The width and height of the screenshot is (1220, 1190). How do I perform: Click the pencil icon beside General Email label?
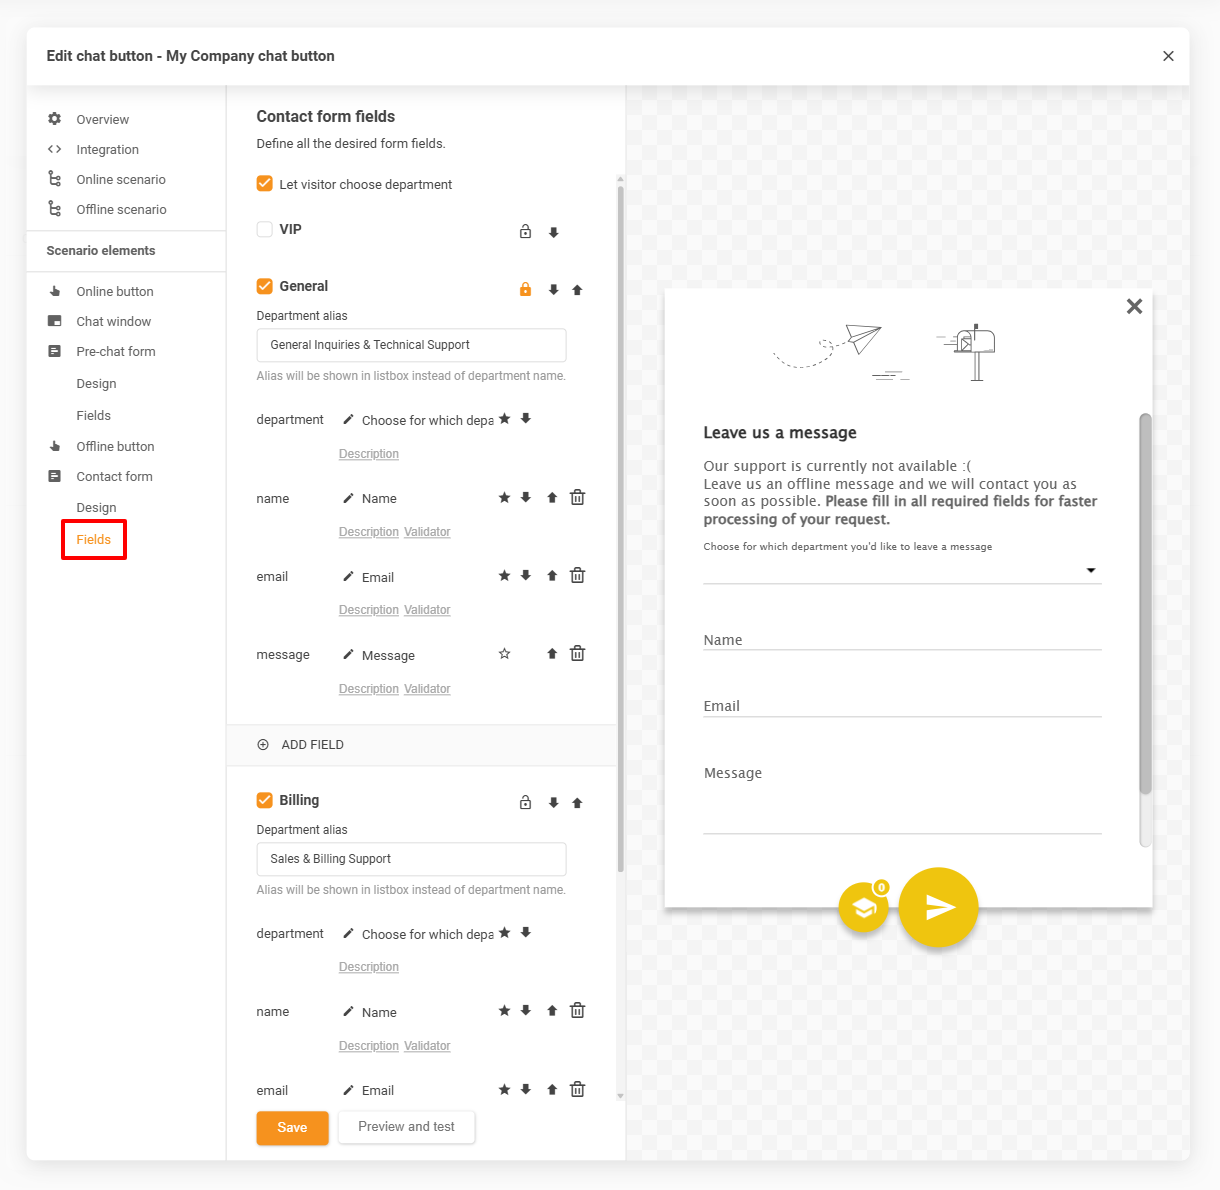(348, 577)
